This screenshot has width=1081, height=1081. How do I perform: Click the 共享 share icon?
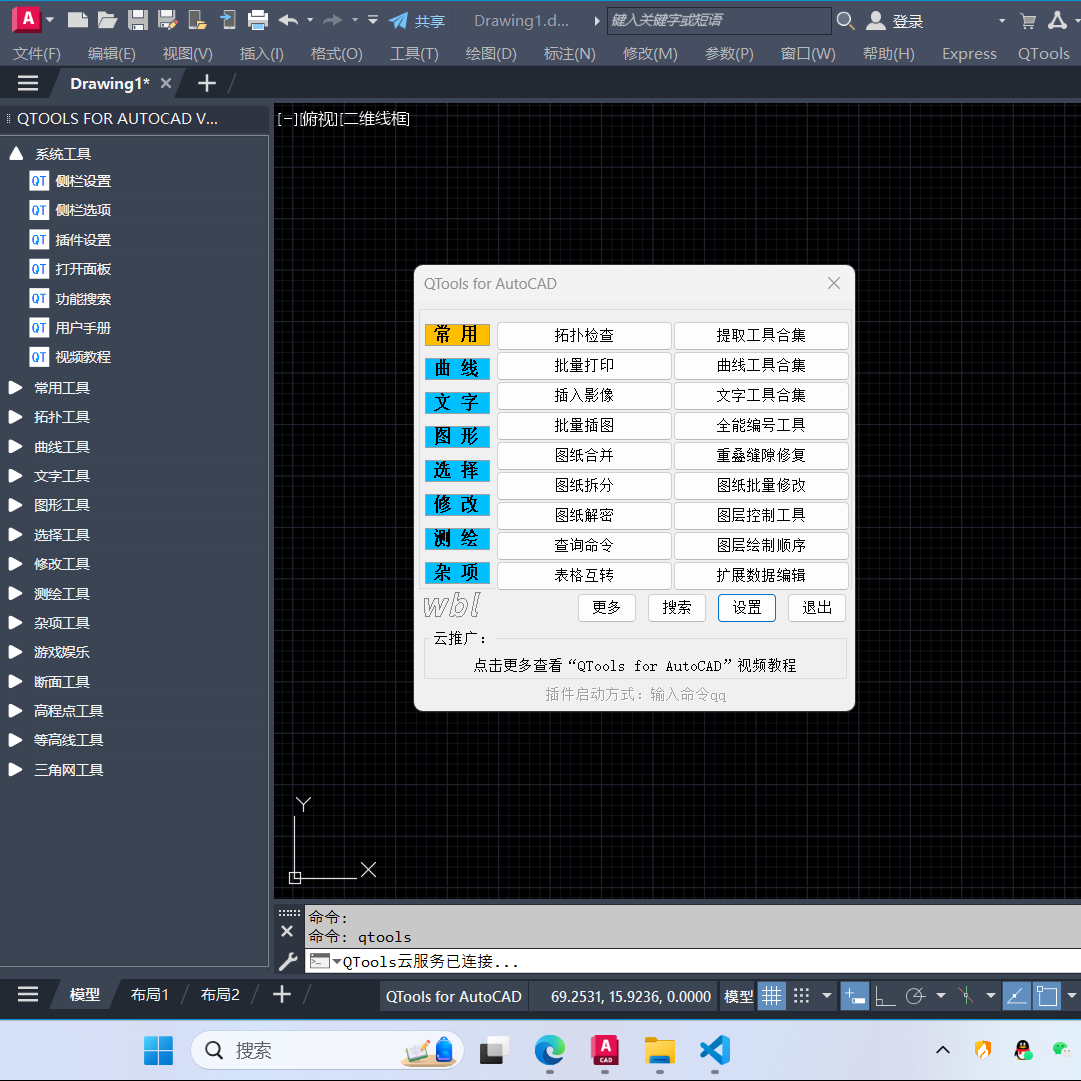pos(398,21)
